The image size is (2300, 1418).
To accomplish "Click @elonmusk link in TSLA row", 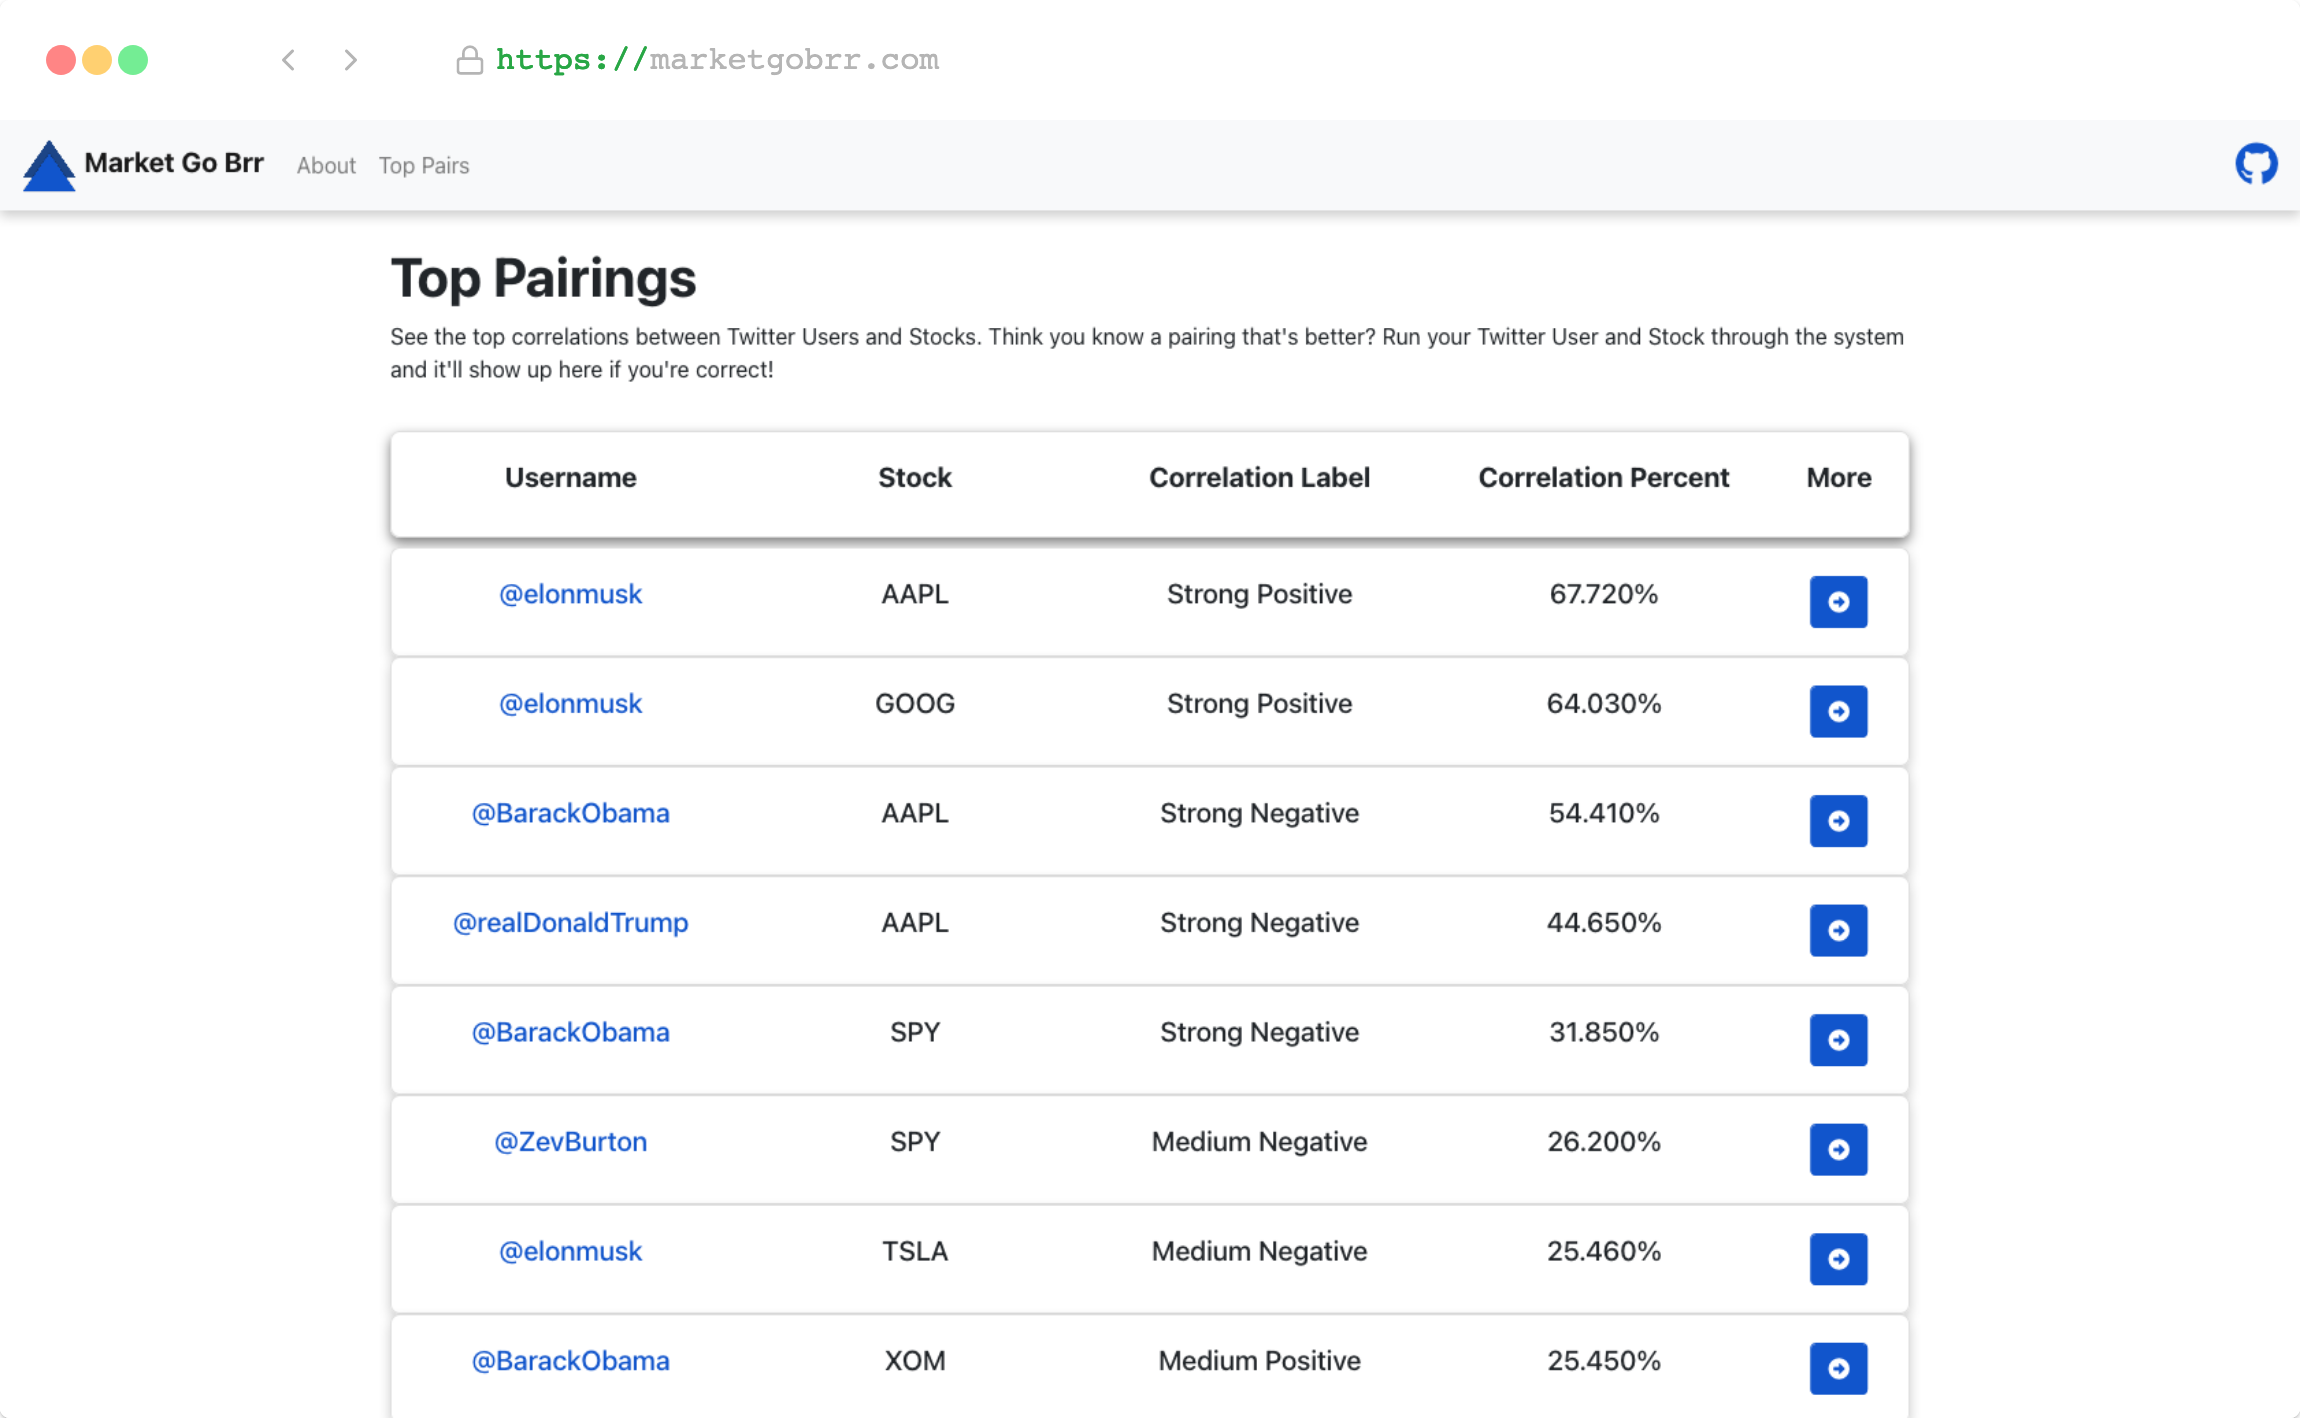I will click(x=570, y=1252).
